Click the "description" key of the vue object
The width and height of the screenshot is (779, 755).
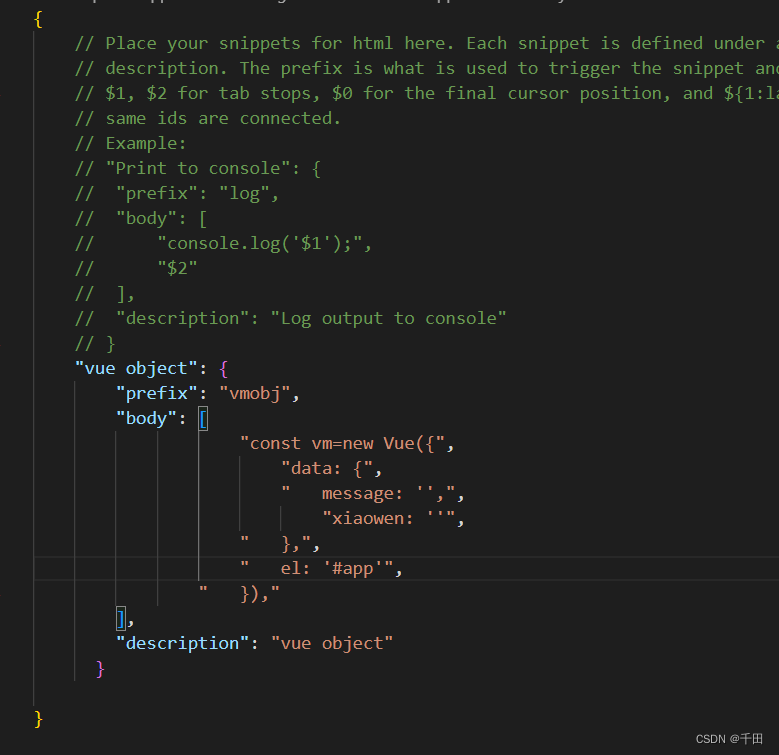pyautogui.click(x=182, y=643)
